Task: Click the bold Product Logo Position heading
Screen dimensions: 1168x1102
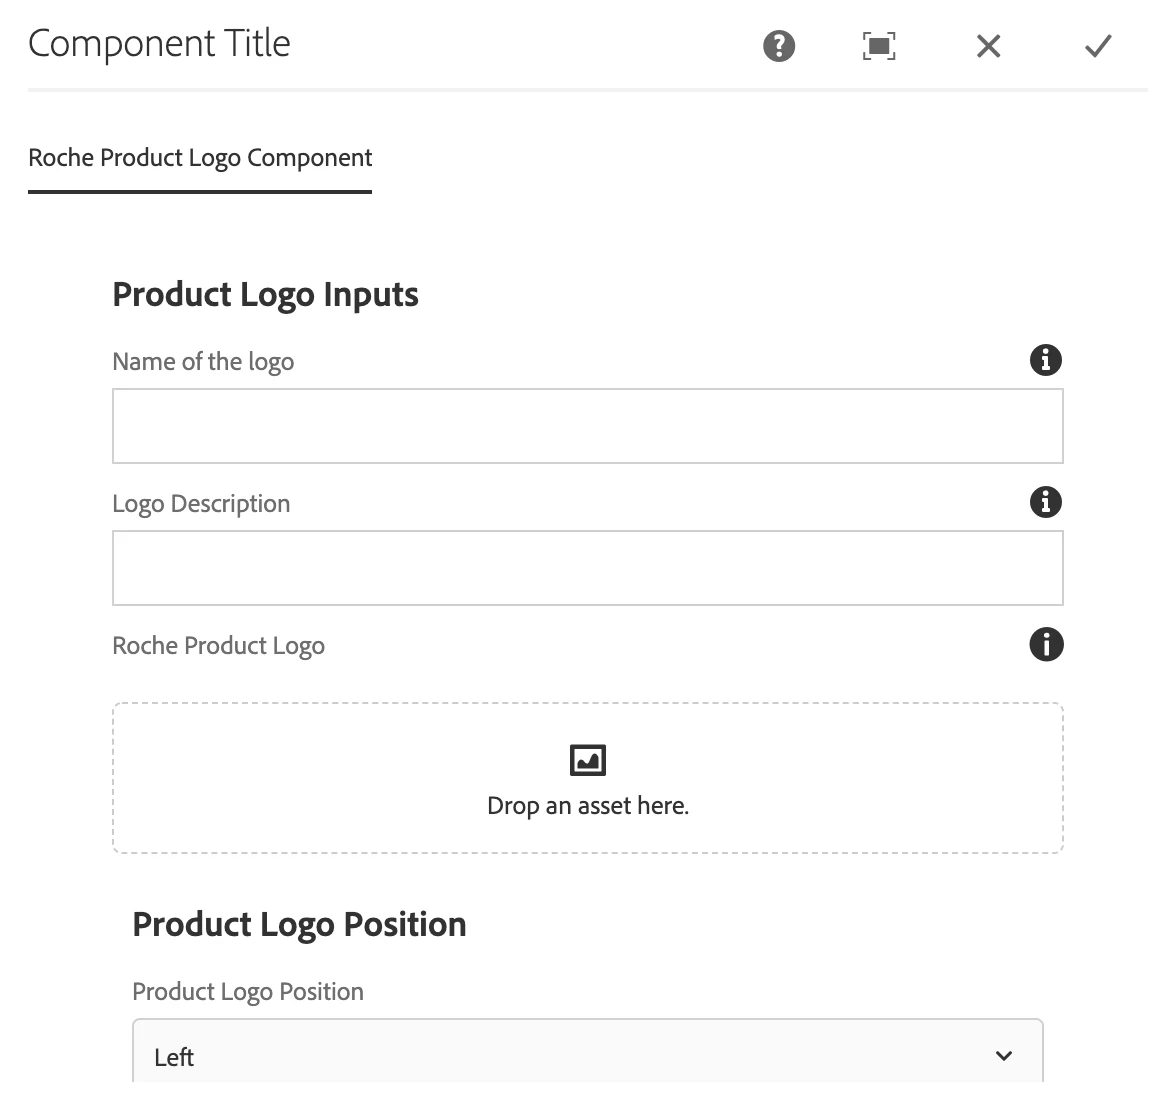Action: (299, 924)
